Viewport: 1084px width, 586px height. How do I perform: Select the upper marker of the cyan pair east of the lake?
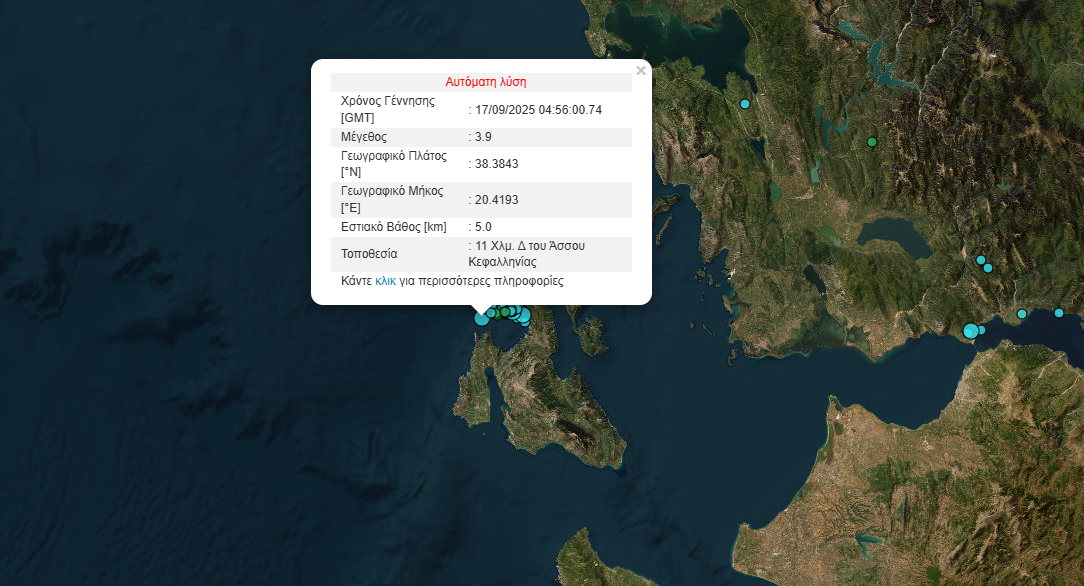coord(980,260)
